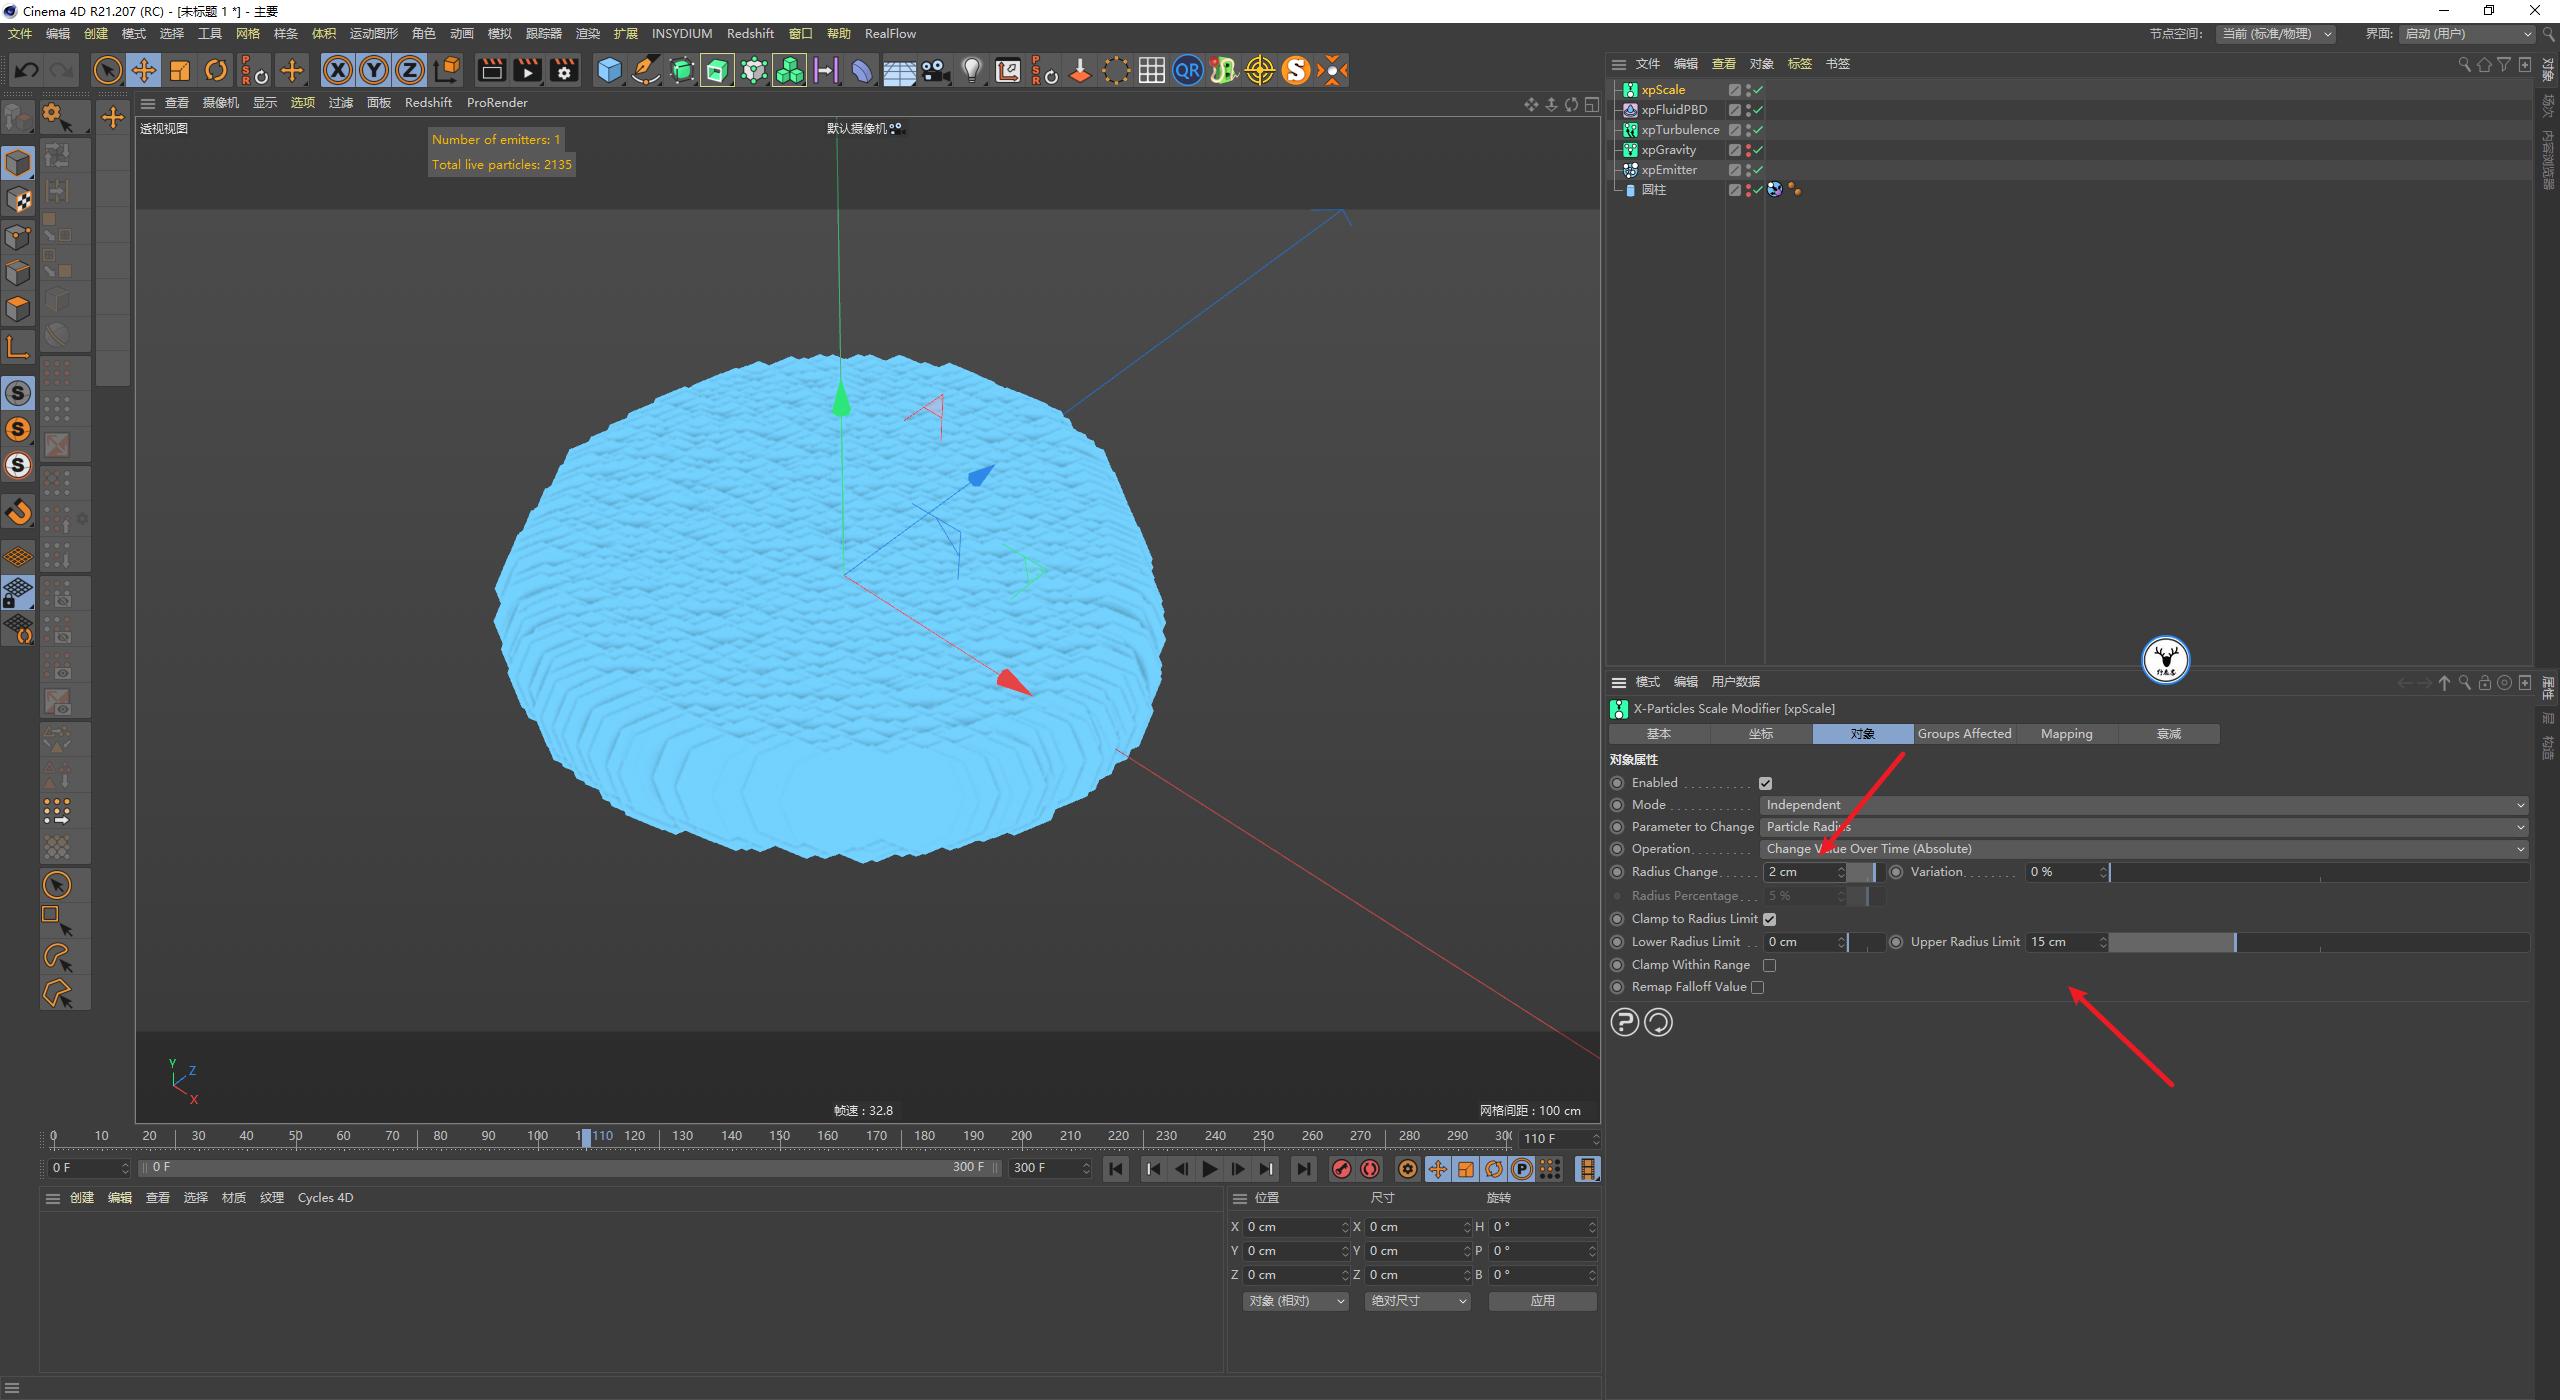Select the Rotate tool in the toolbar
This screenshot has width=2560, height=1400.
tap(216, 70)
